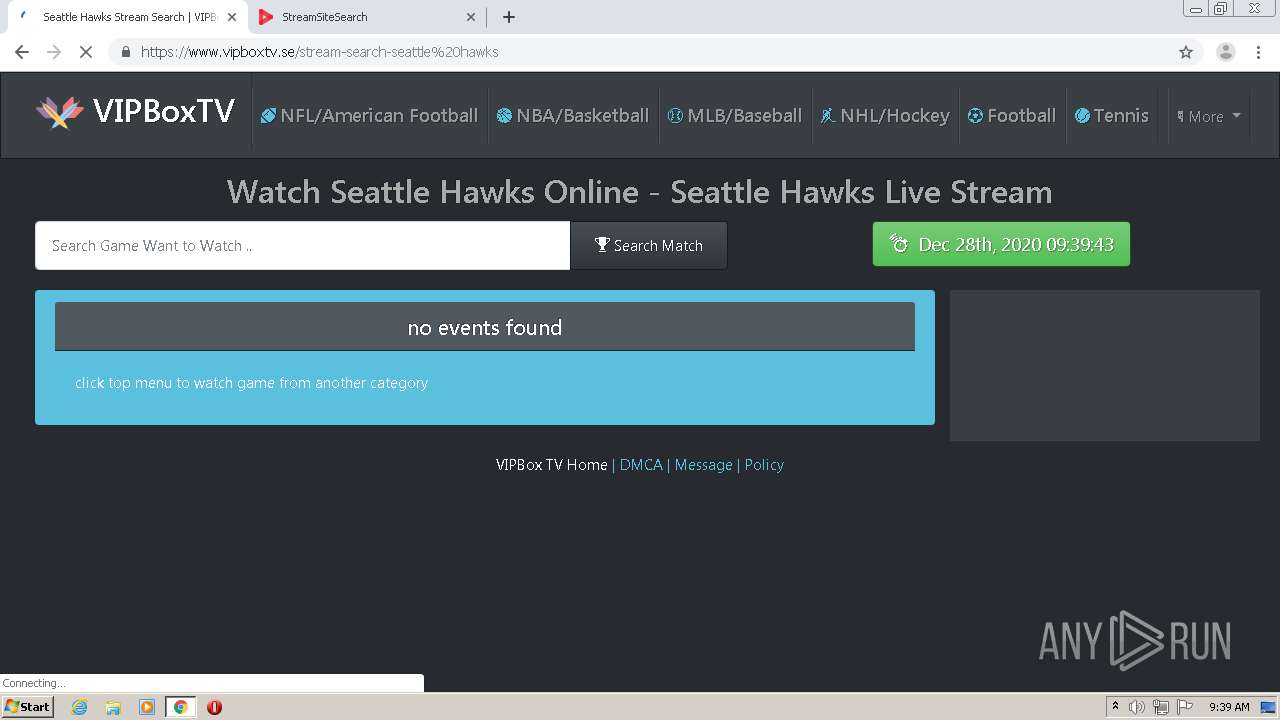Viewport: 1280px width, 720px height.
Task: Expand the More dropdown menu
Action: click(x=1209, y=116)
